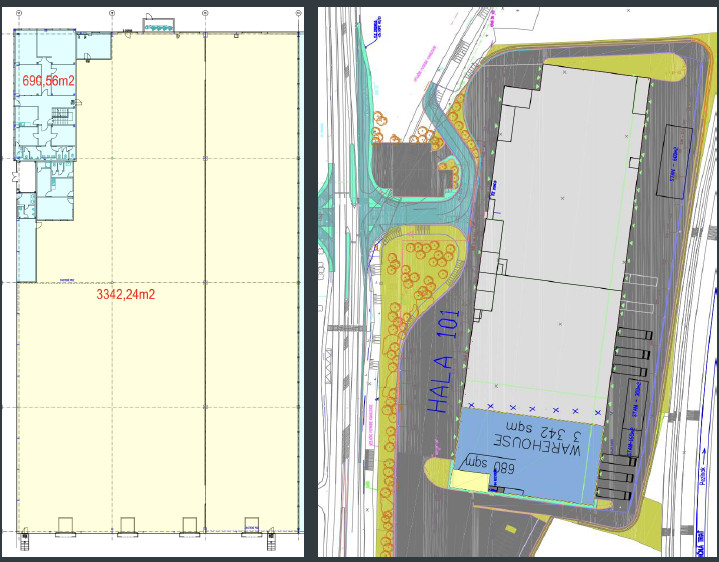Click the rightmost loading dock door at bottom
The width and height of the screenshot is (719, 562).
250,525
